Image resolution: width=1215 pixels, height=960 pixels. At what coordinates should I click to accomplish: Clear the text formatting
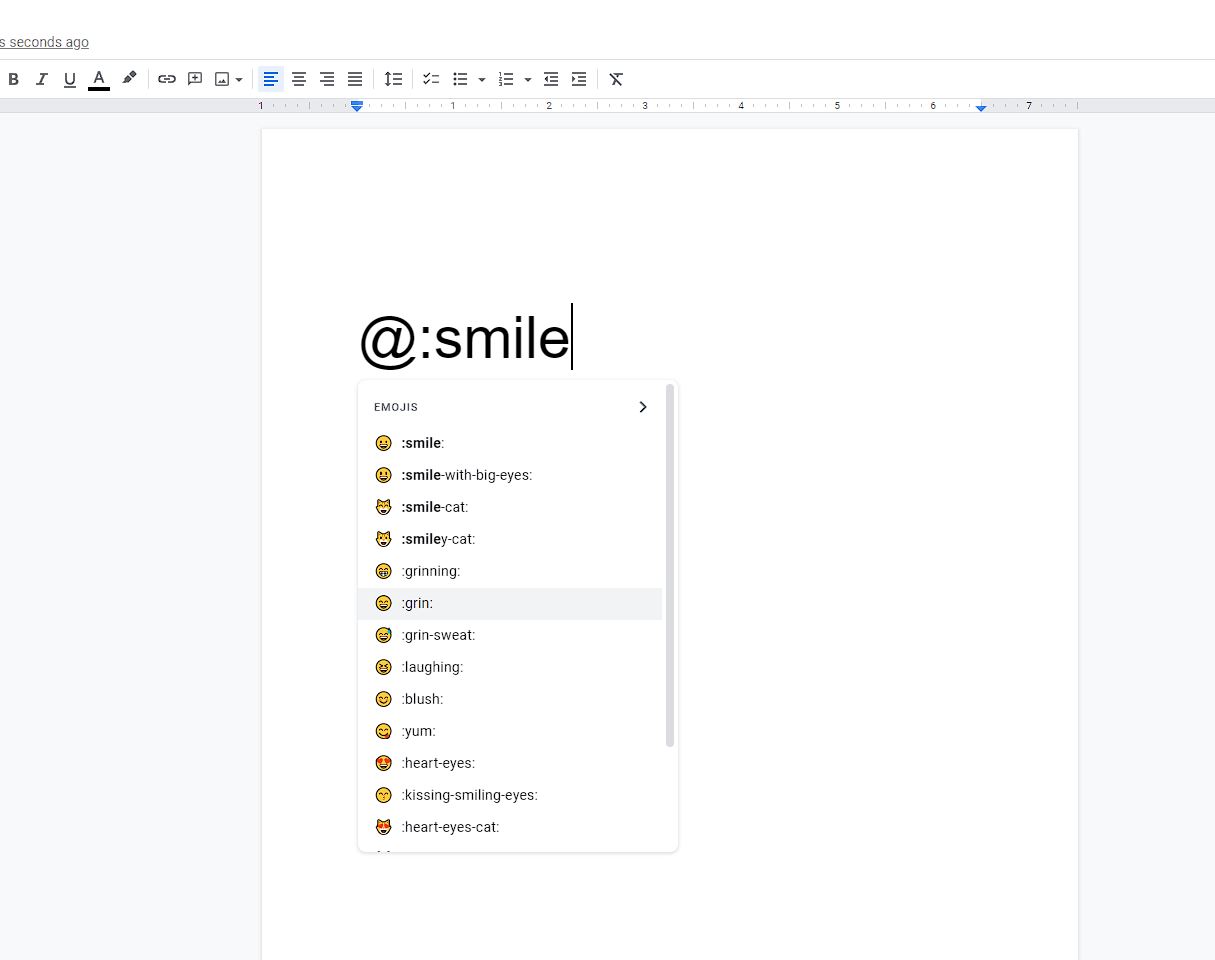pos(617,79)
